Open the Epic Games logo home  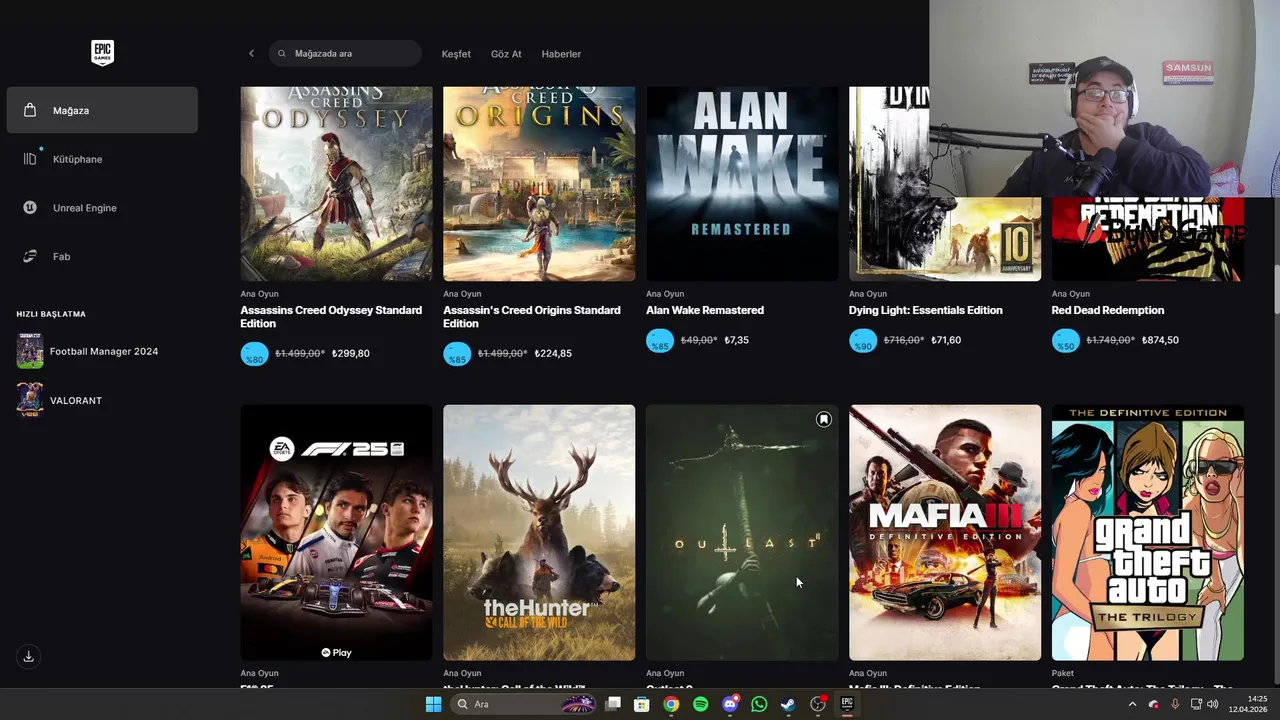coord(102,53)
